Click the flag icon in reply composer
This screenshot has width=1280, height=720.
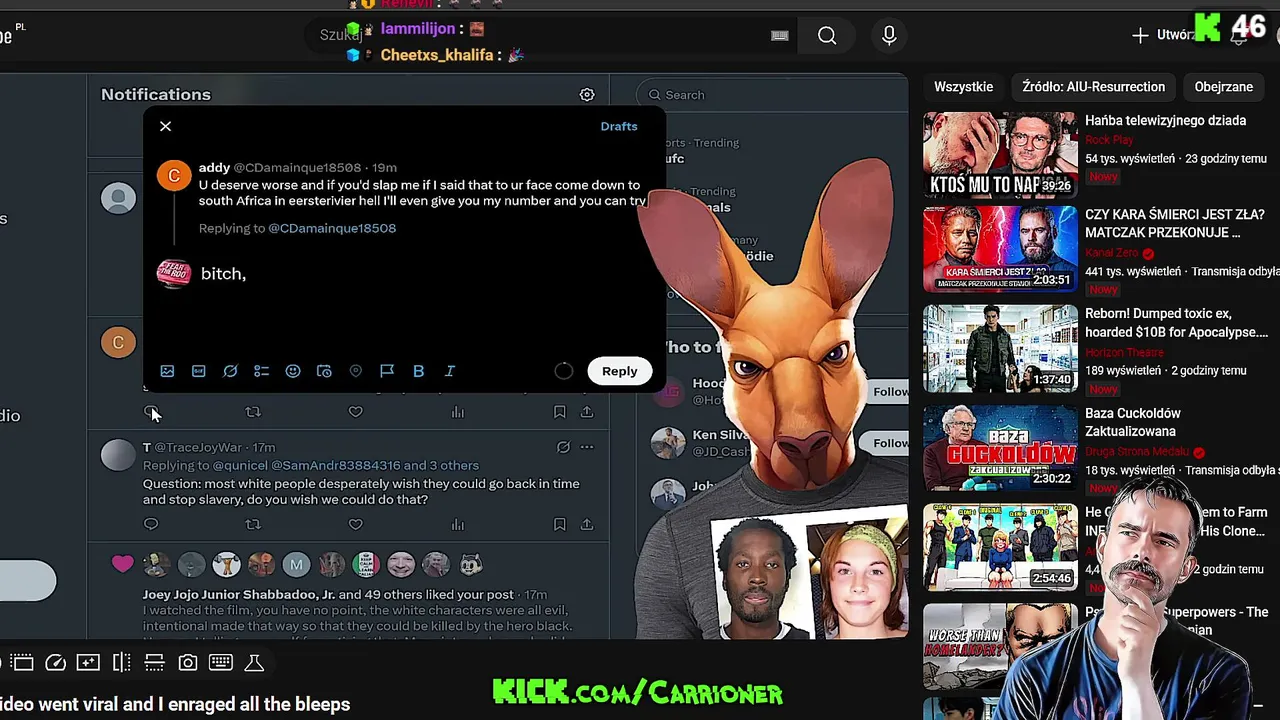[387, 371]
